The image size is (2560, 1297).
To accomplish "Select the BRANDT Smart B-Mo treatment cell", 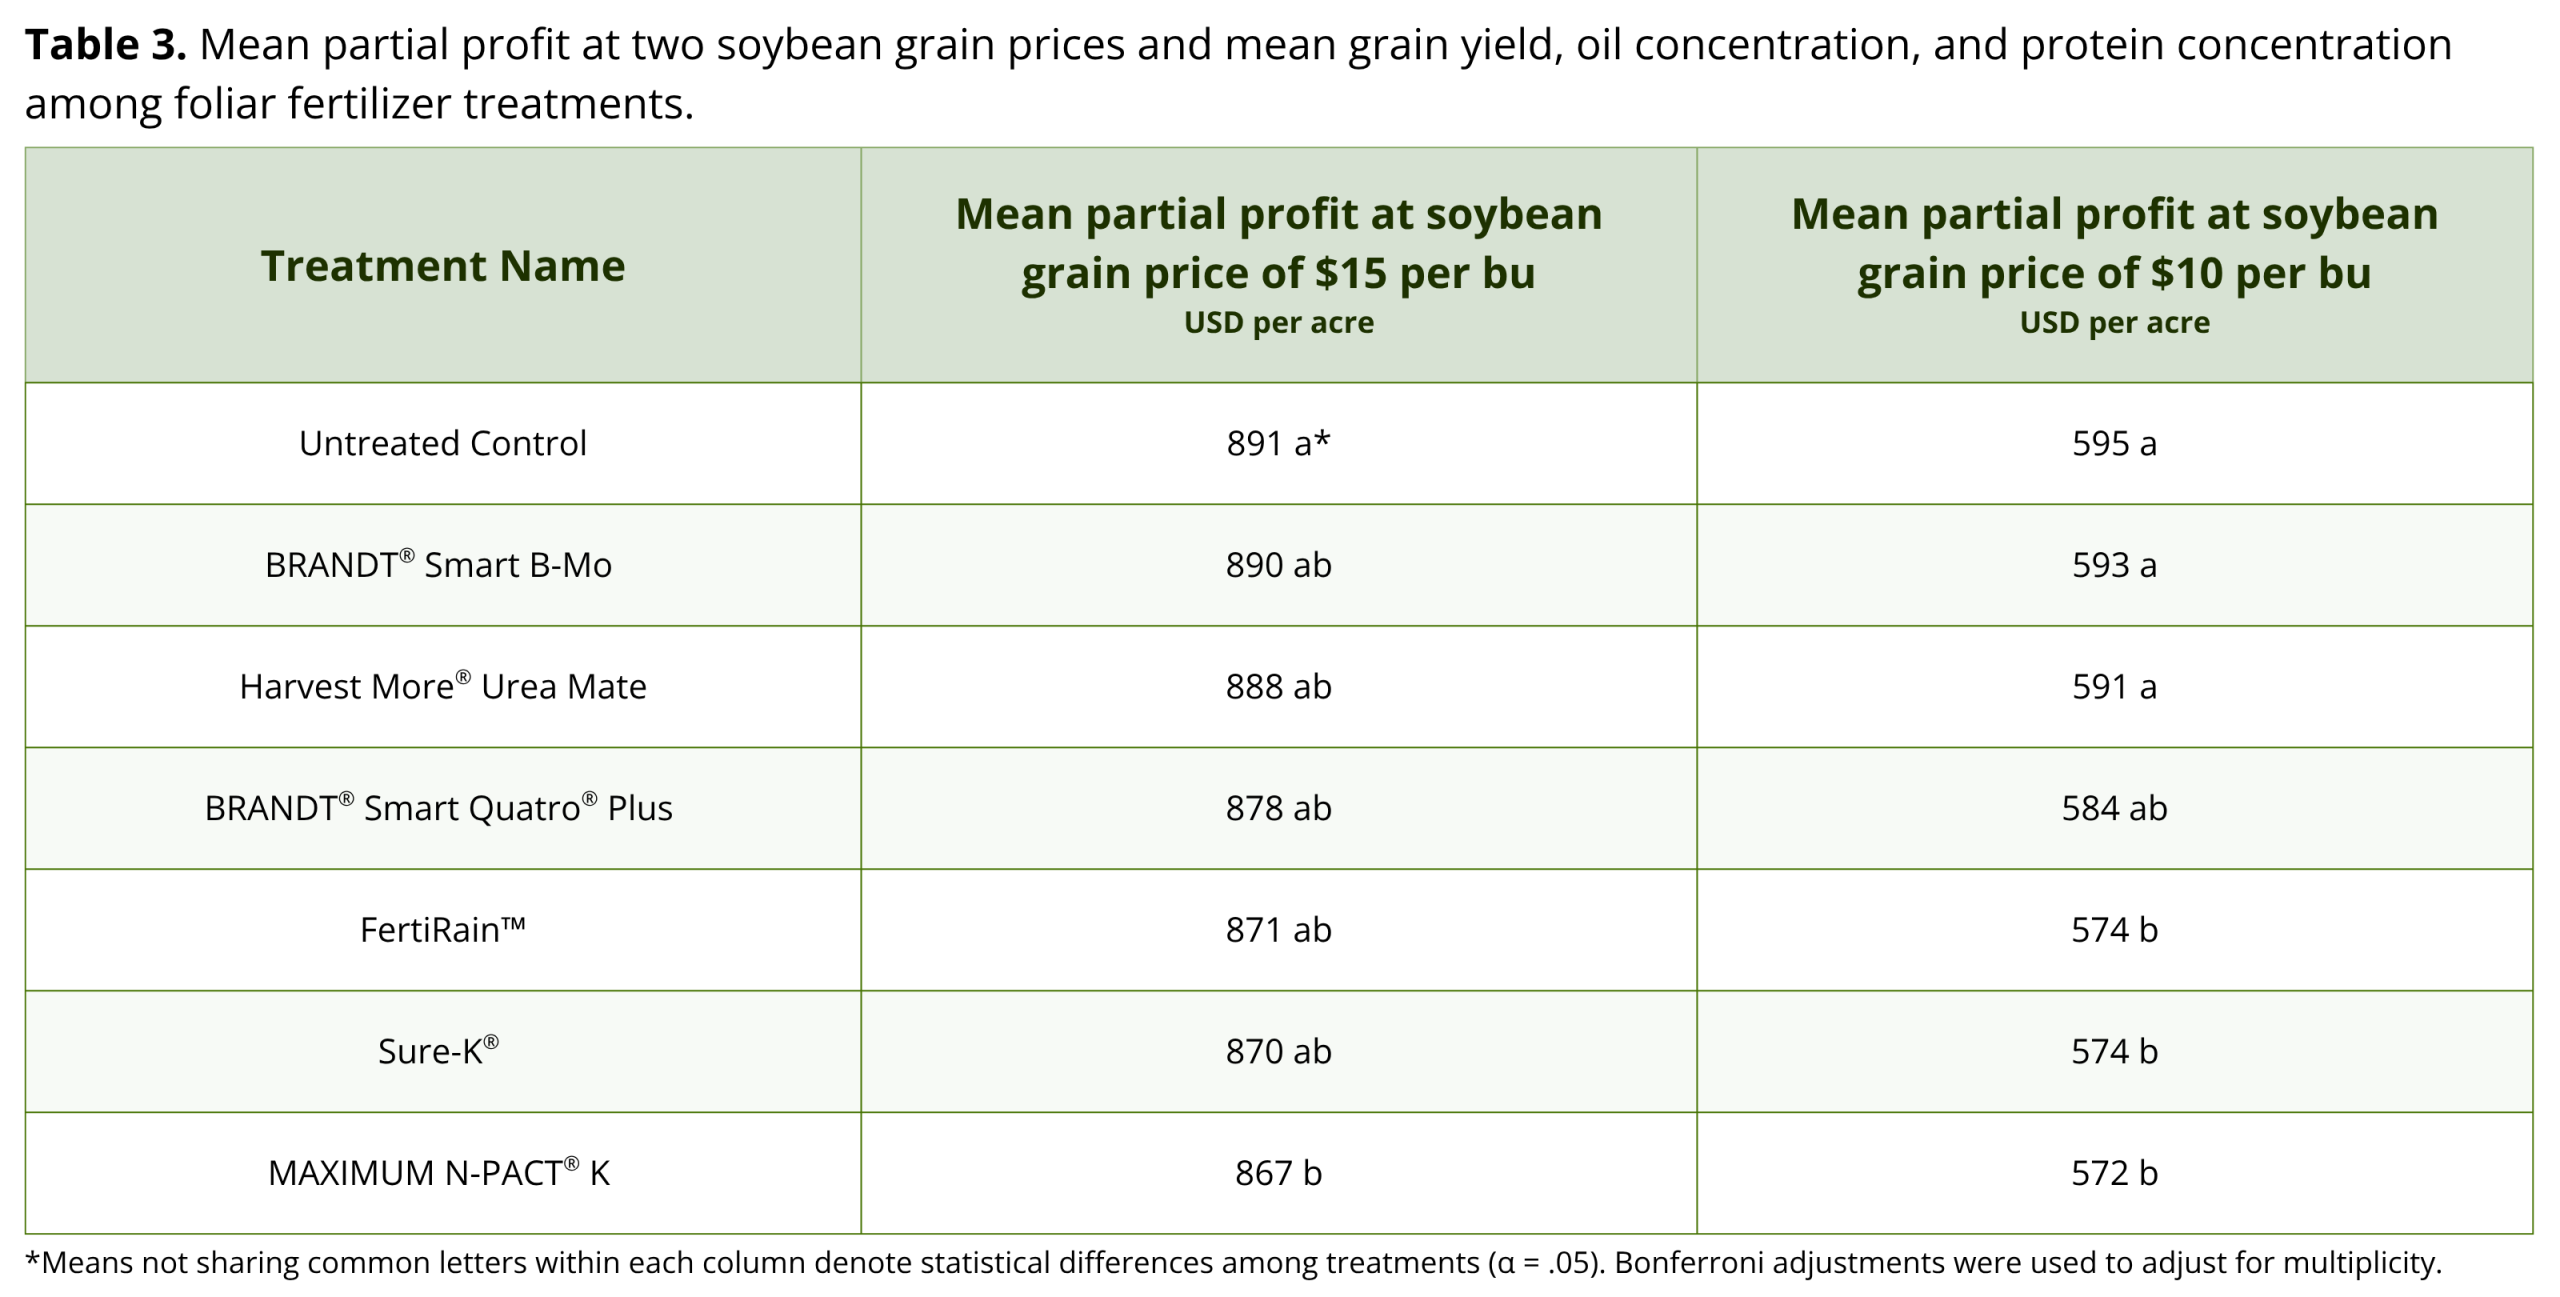I will [438, 565].
